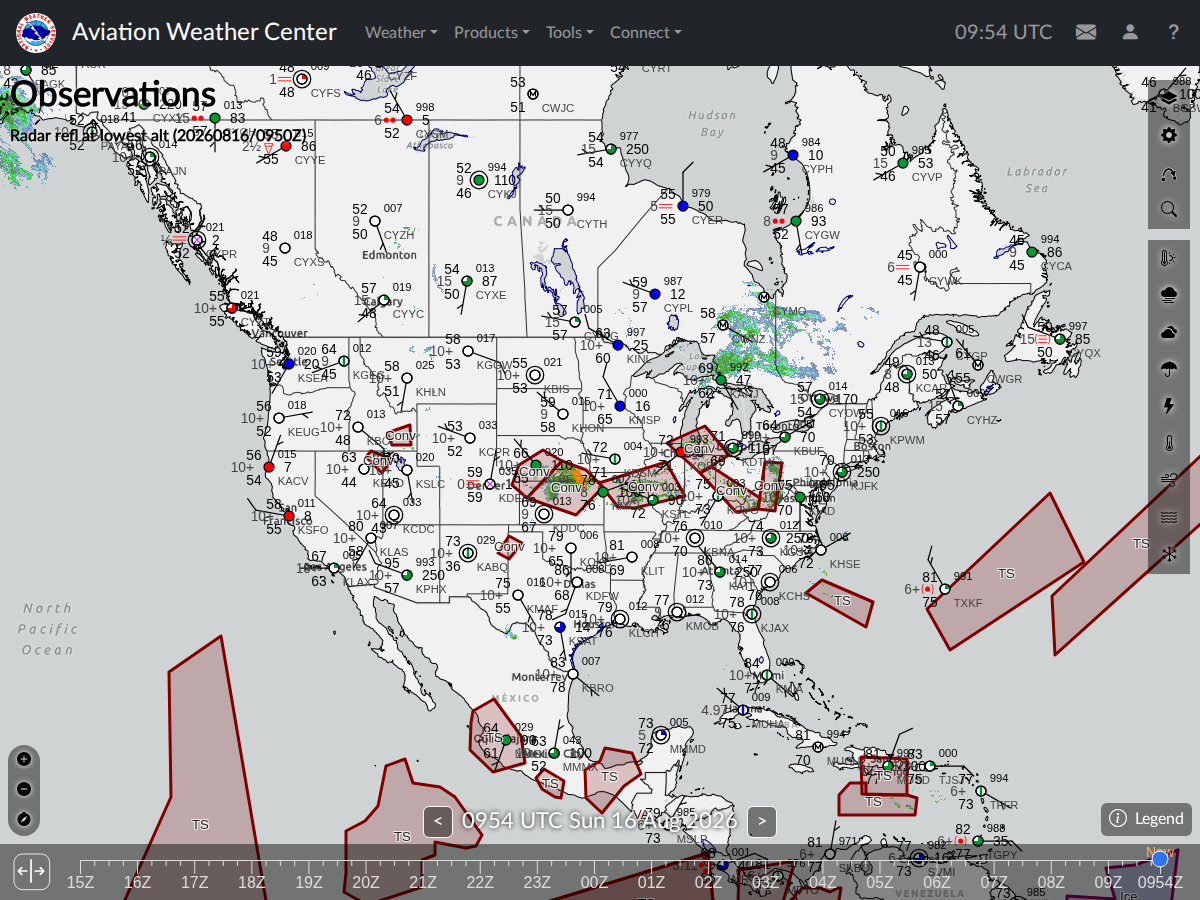Set timeline to 00Z

coord(594,881)
